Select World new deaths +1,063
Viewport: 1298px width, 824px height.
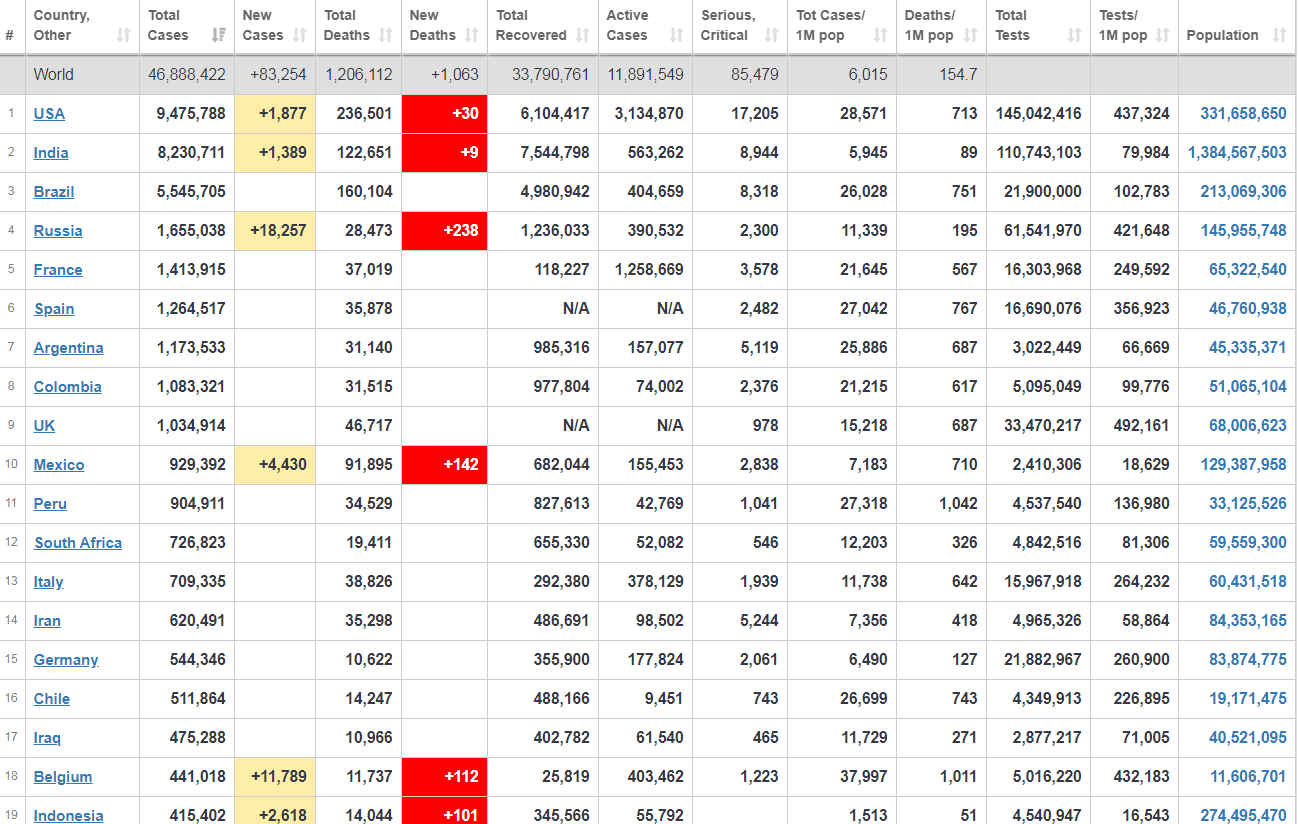[454, 75]
